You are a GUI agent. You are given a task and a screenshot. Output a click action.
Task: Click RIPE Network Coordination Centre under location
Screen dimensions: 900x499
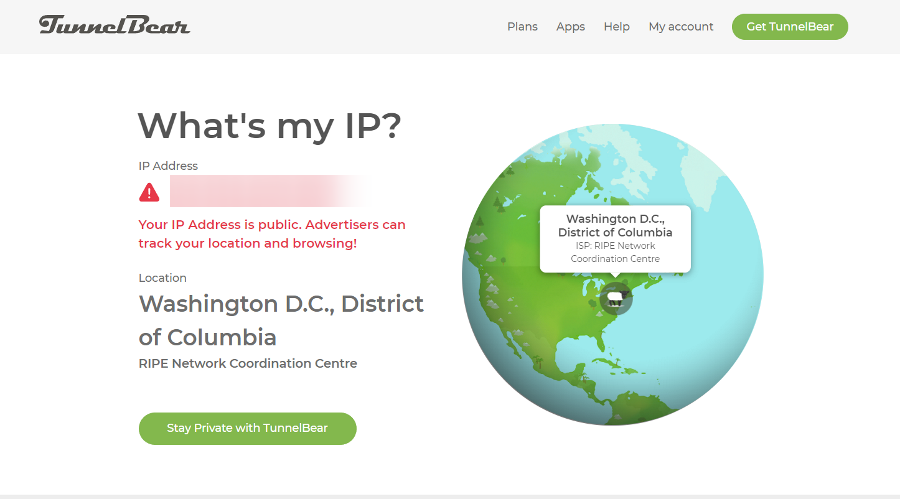[248, 363]
